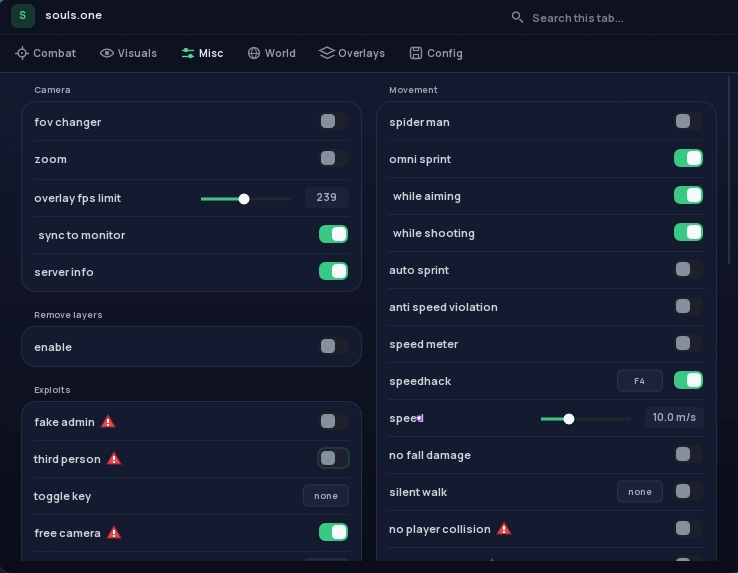Click warning icon next to fake admin

(108, 421)
